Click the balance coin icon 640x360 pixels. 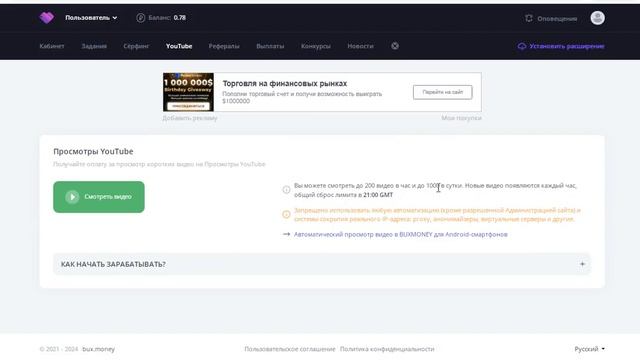[140, 18]
